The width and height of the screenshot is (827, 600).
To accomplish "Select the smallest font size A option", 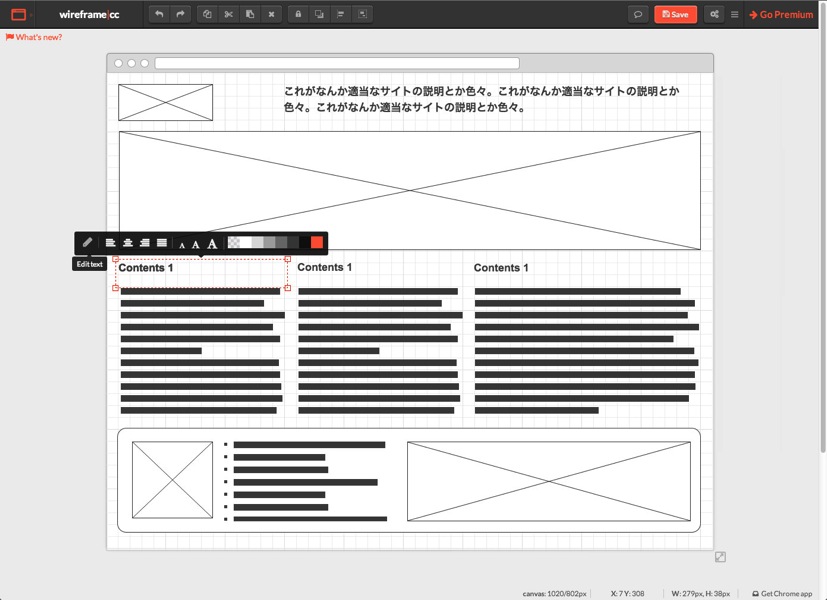I will (180, 243).
